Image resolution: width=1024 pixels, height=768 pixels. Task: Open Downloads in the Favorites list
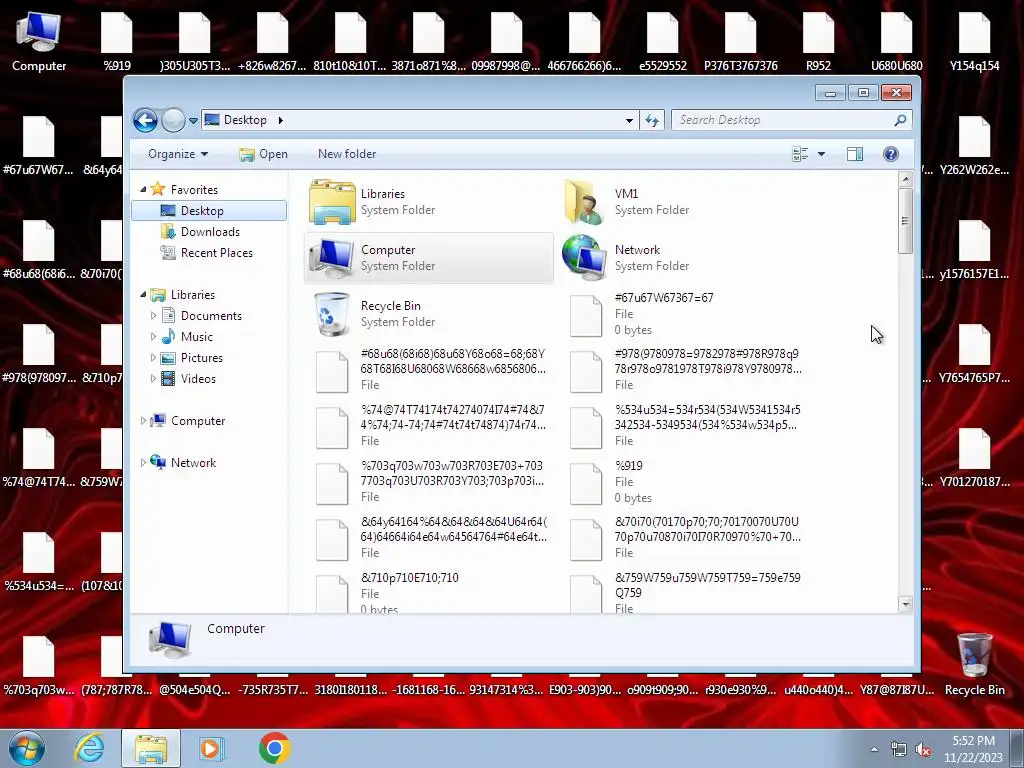209,232
